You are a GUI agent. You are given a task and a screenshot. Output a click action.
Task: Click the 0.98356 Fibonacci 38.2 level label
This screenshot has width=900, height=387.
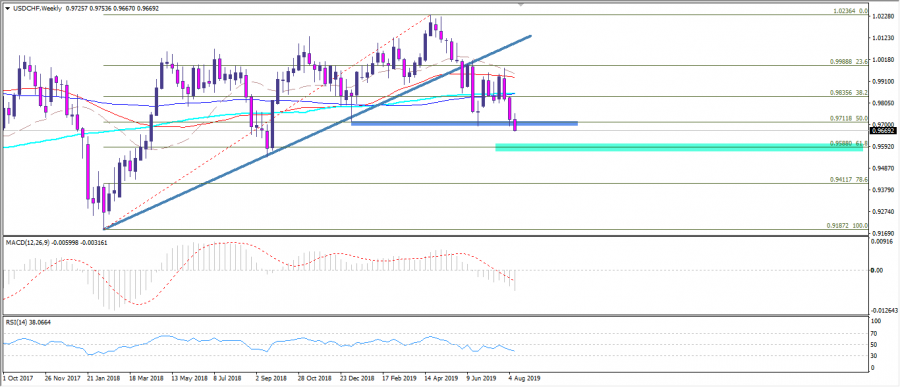[849, 92]
